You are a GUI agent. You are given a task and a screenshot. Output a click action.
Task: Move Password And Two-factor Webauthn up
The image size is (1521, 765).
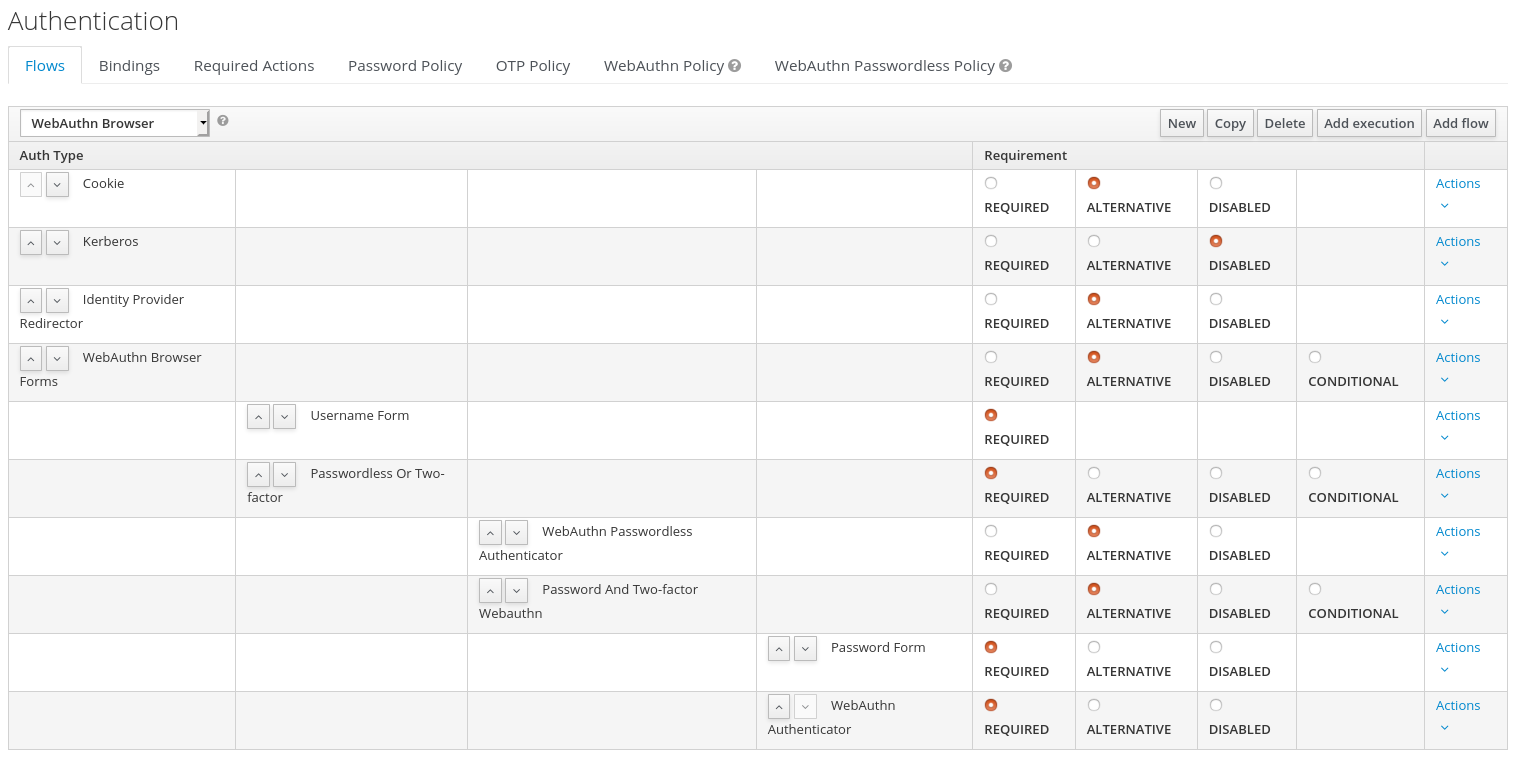(490, 590)
